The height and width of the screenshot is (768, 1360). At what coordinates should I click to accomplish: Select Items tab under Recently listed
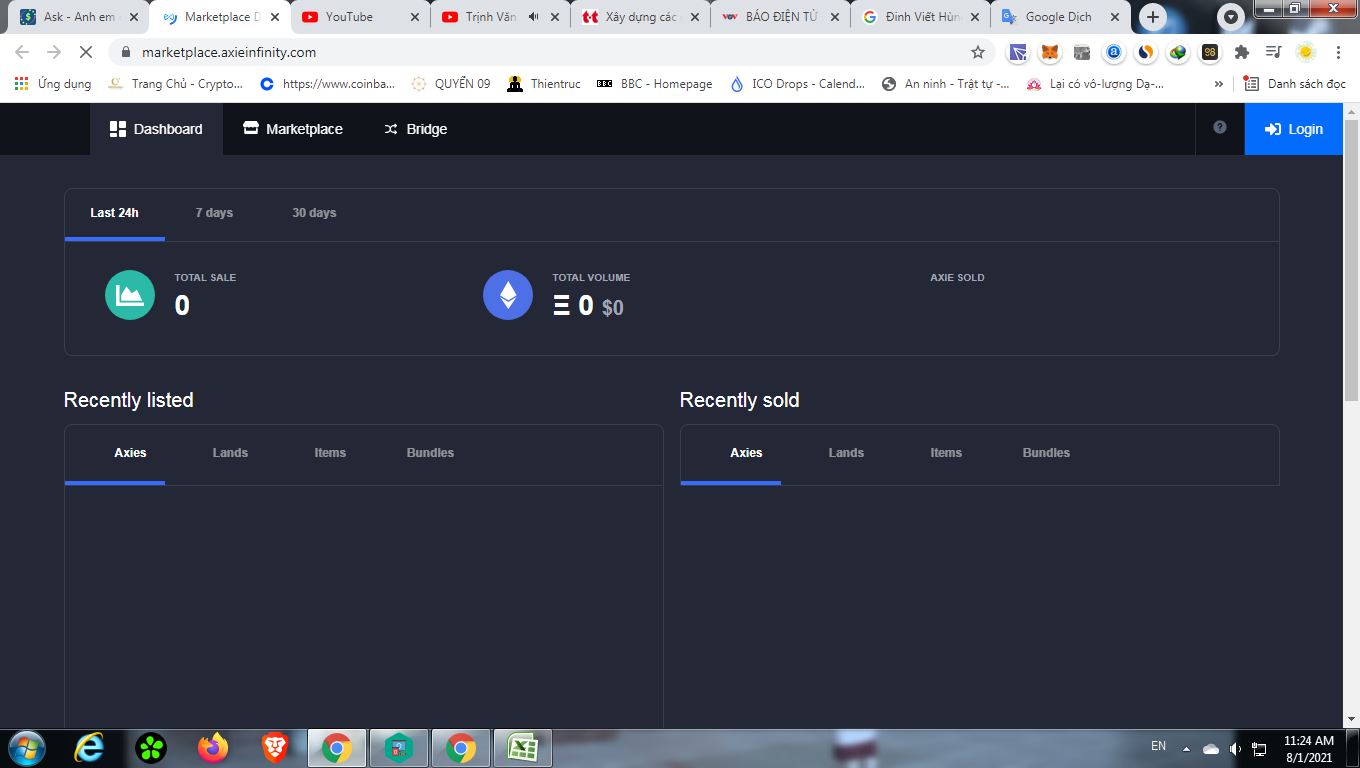pyautogui.click(x=330, y=453)
